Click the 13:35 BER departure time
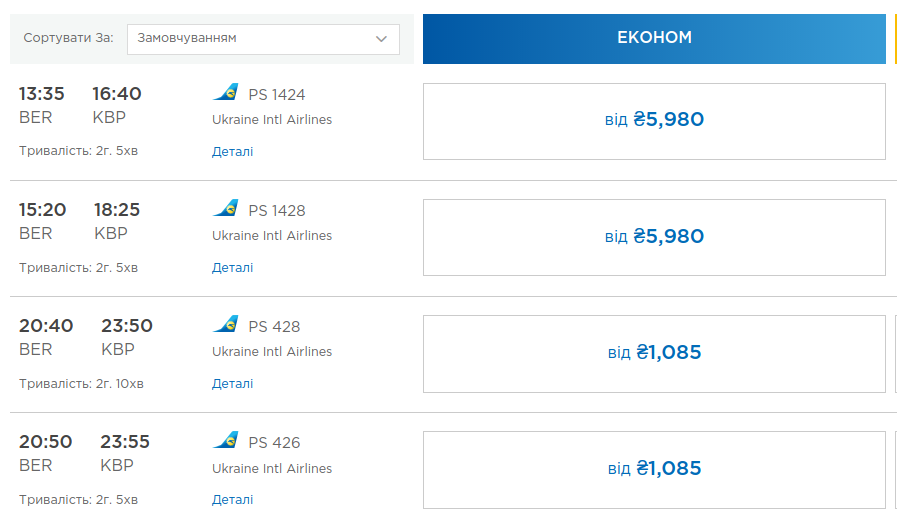 (42, 94)
